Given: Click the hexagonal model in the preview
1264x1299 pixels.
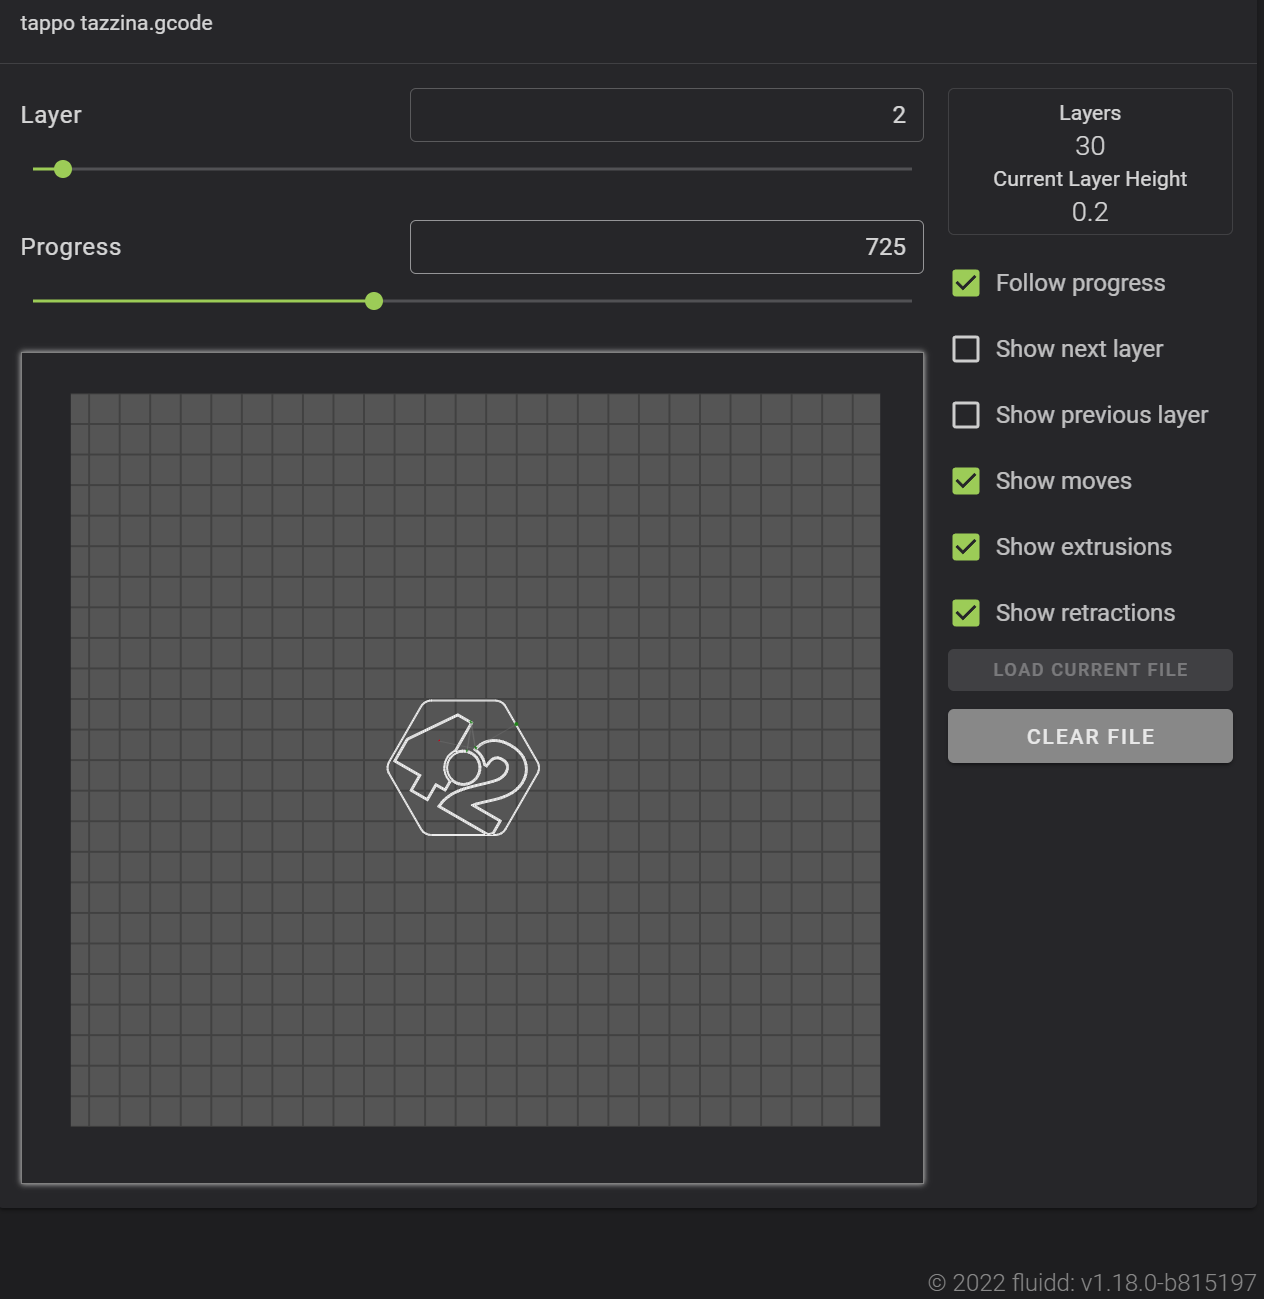Looking at the screenshot, I should (x=463, y=768).
